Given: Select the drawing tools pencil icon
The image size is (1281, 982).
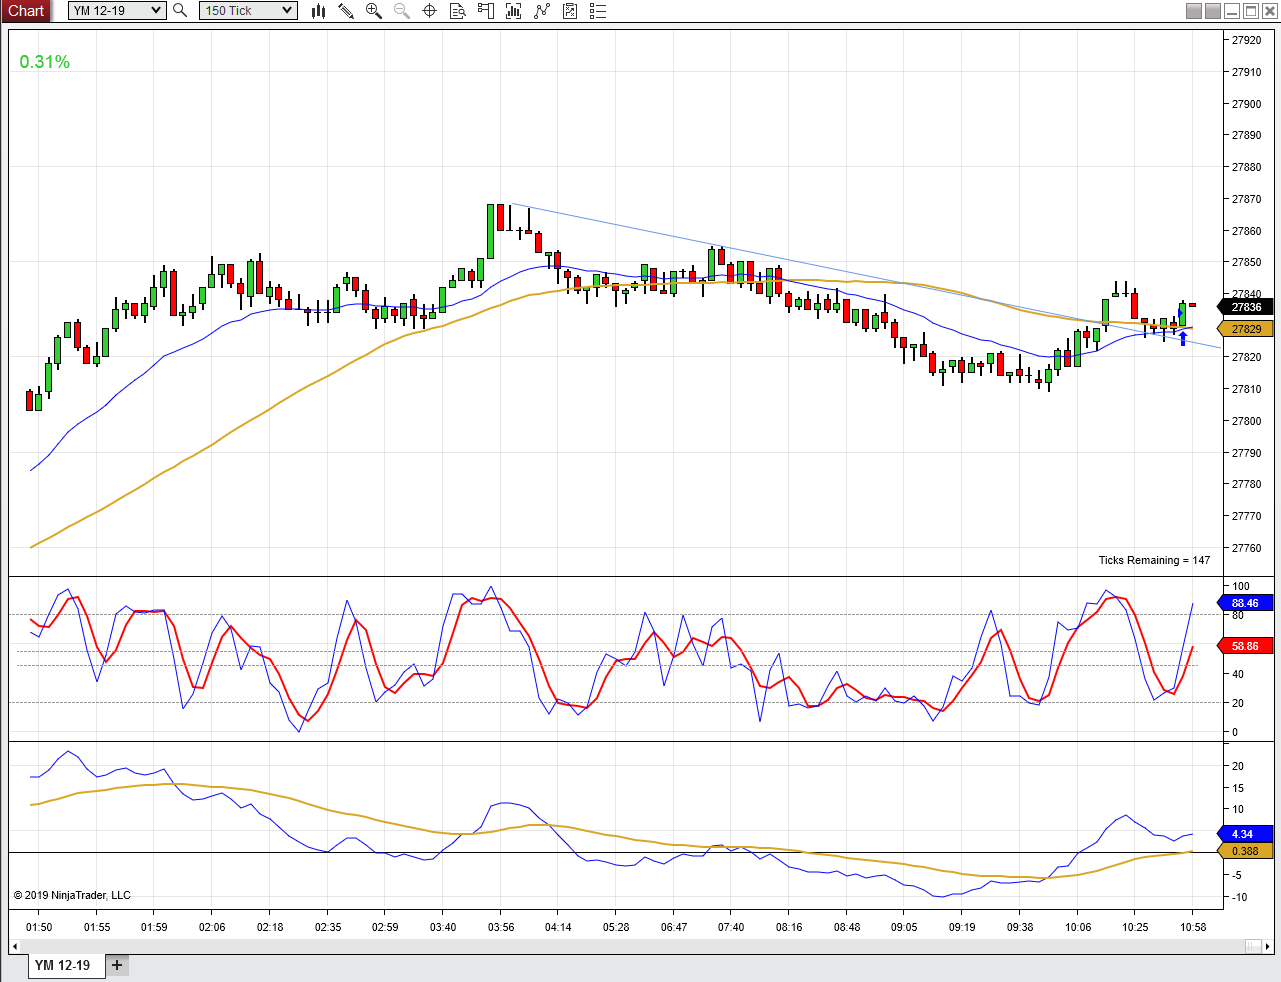Looking at the screenshot, I should pyautogui.click(x=346, y=11).
